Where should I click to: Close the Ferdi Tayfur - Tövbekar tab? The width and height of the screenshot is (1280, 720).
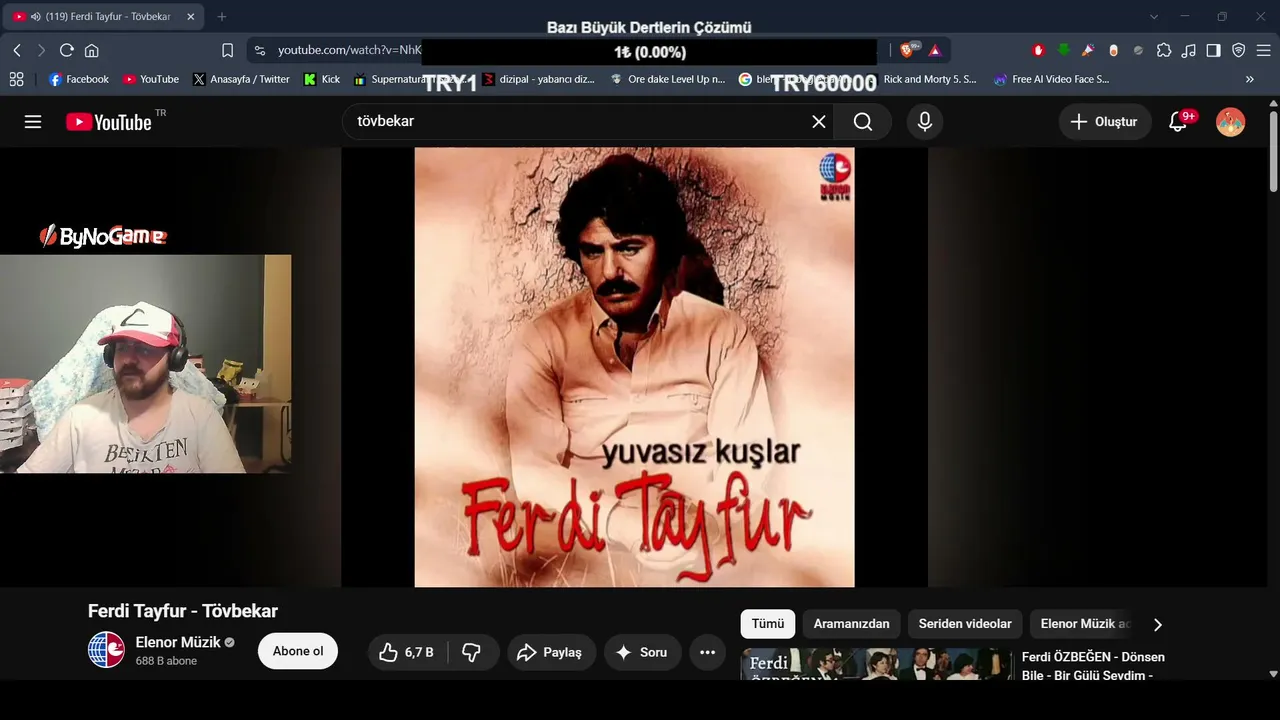click(x=191, y=17)
